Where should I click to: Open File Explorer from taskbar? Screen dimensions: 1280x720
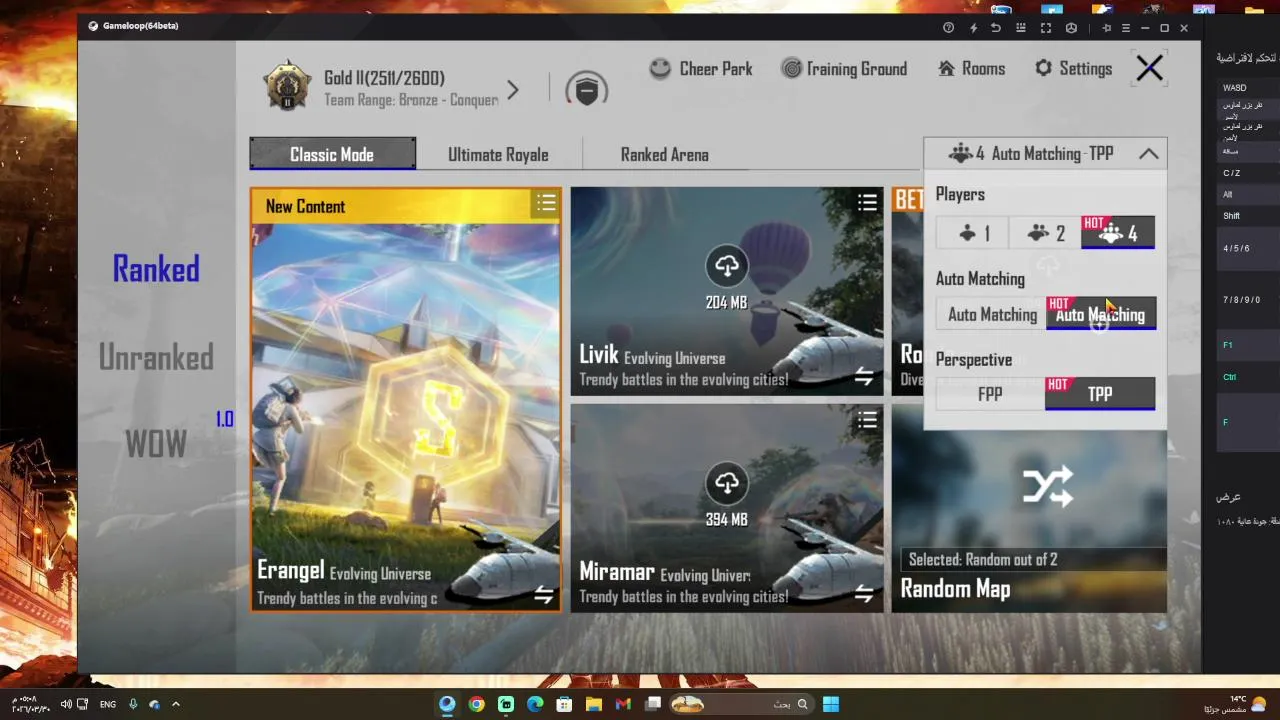[593, 704]
